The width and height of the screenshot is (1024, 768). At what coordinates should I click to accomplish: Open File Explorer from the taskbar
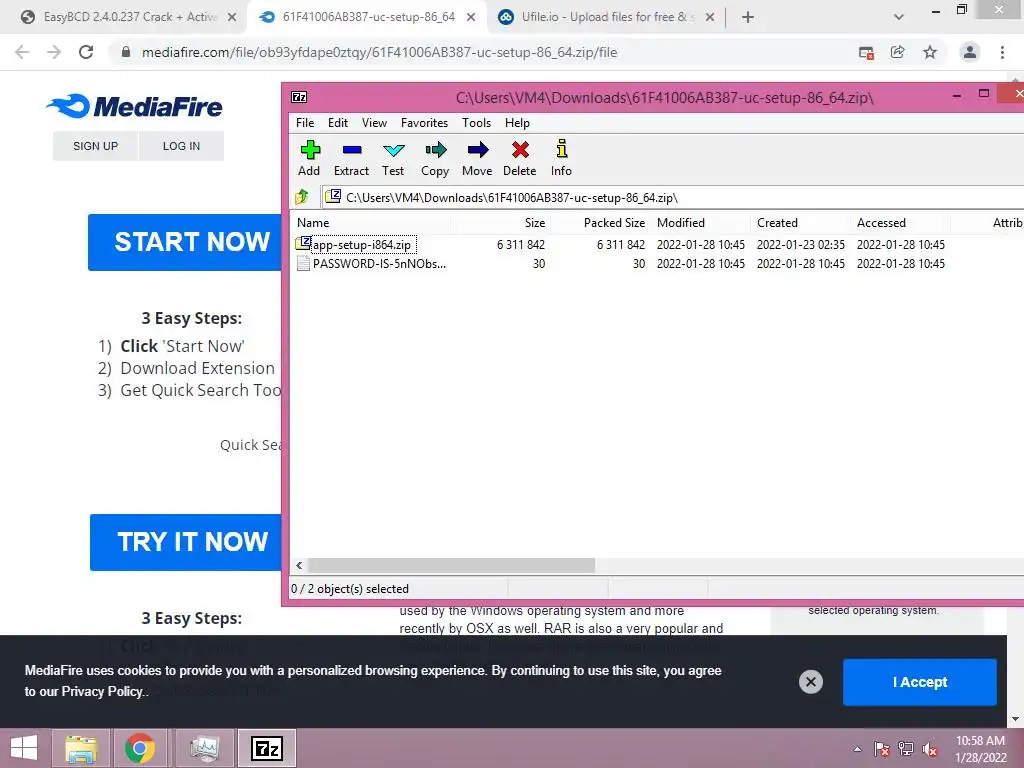pos(81,748)
